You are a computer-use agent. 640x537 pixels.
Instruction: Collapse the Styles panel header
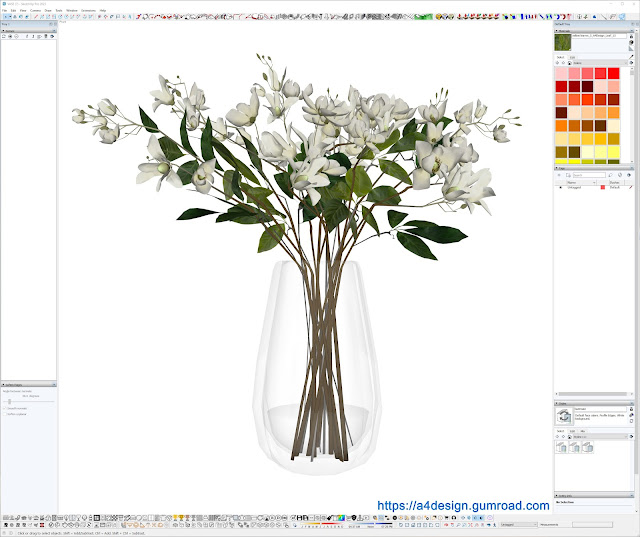pyautogui.click(x=594, y=403)
